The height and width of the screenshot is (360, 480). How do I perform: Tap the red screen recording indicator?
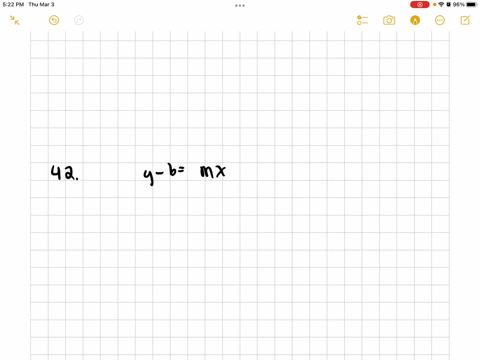[x=420, y=5]
